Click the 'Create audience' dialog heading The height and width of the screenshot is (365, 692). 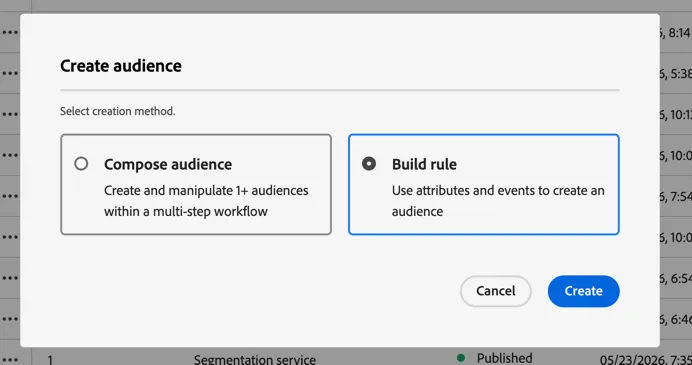click(x=120, y=66)
